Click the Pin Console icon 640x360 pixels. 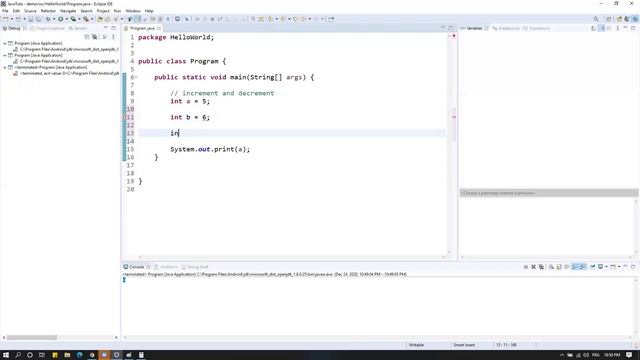click(x=592, y=267)
